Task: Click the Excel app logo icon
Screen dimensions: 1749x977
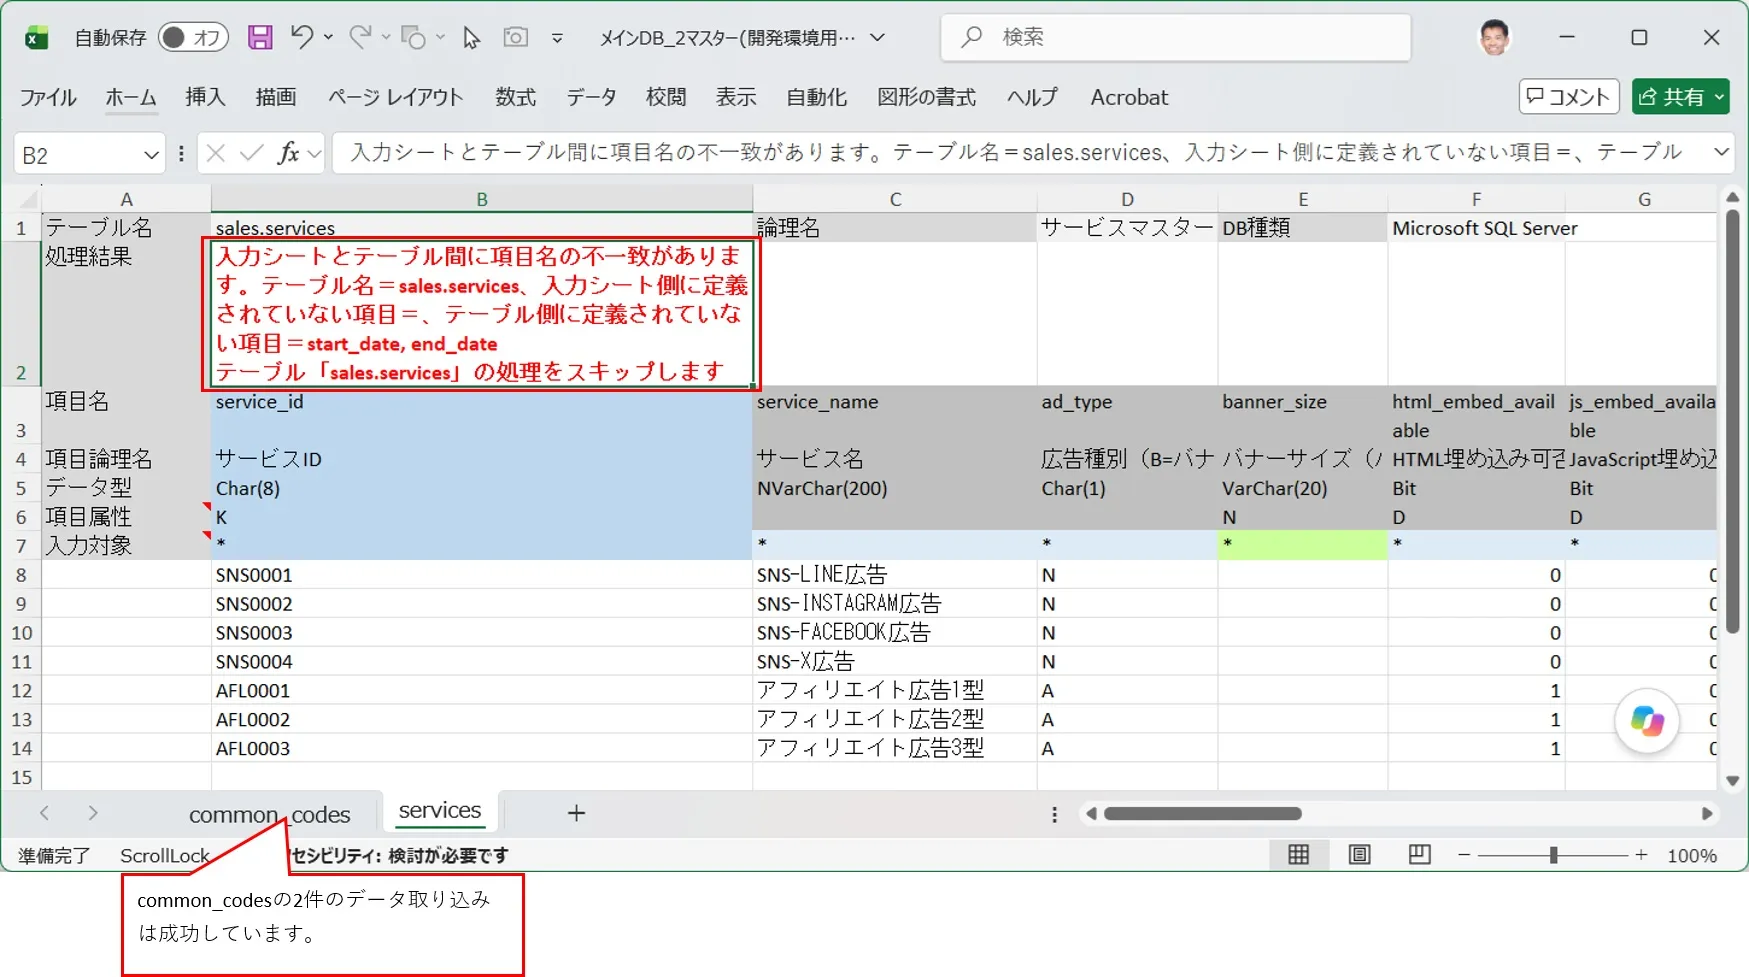Action: pyautogui.click(x=36, y=38)
